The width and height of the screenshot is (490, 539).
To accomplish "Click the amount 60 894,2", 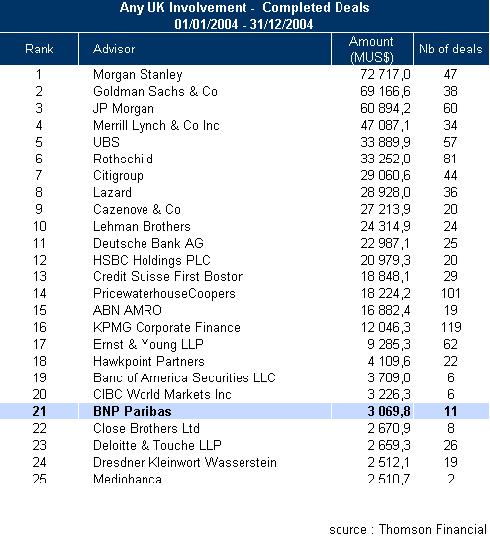I will pyautogui.click(x=385, y=109).
